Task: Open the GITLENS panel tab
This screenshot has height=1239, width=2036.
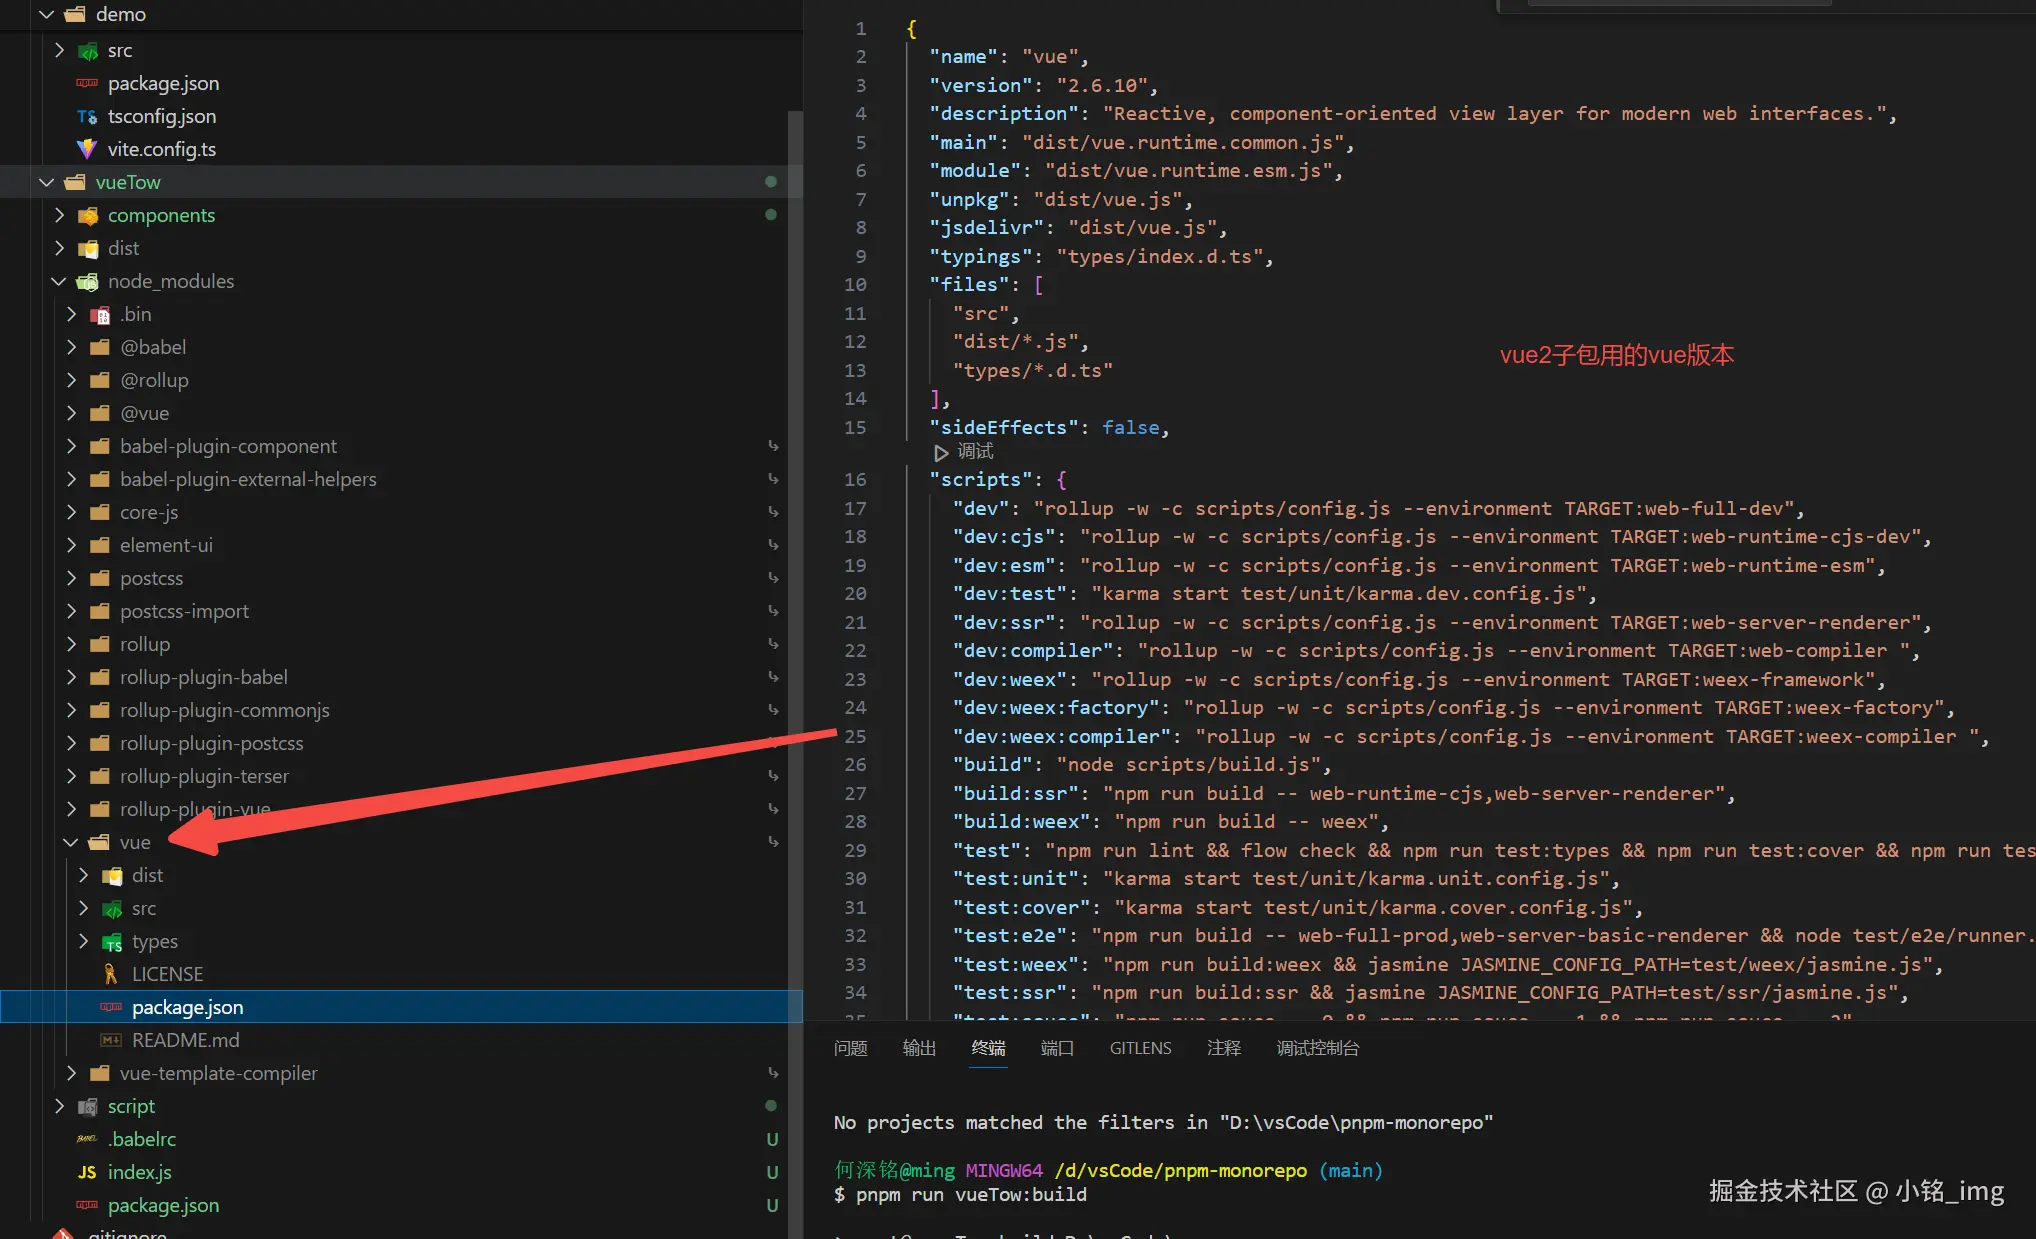Action: [x=1140, y=1048]
